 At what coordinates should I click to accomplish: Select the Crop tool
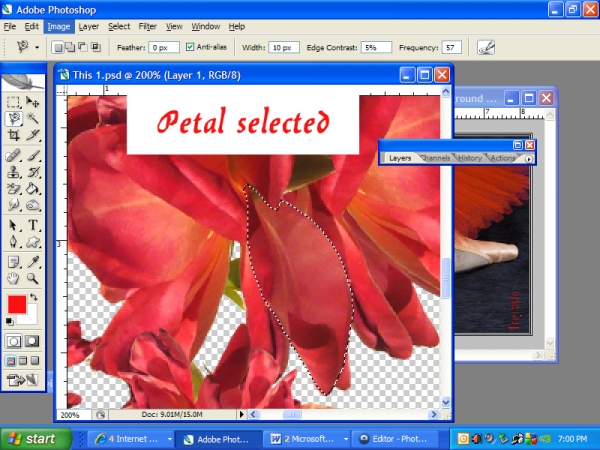13,135
